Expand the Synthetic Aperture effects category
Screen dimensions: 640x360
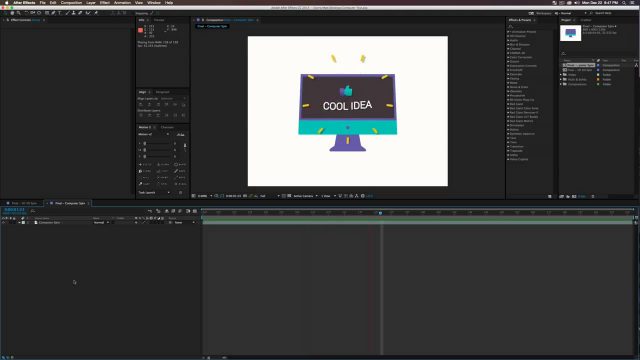click(x=508, y=133)
